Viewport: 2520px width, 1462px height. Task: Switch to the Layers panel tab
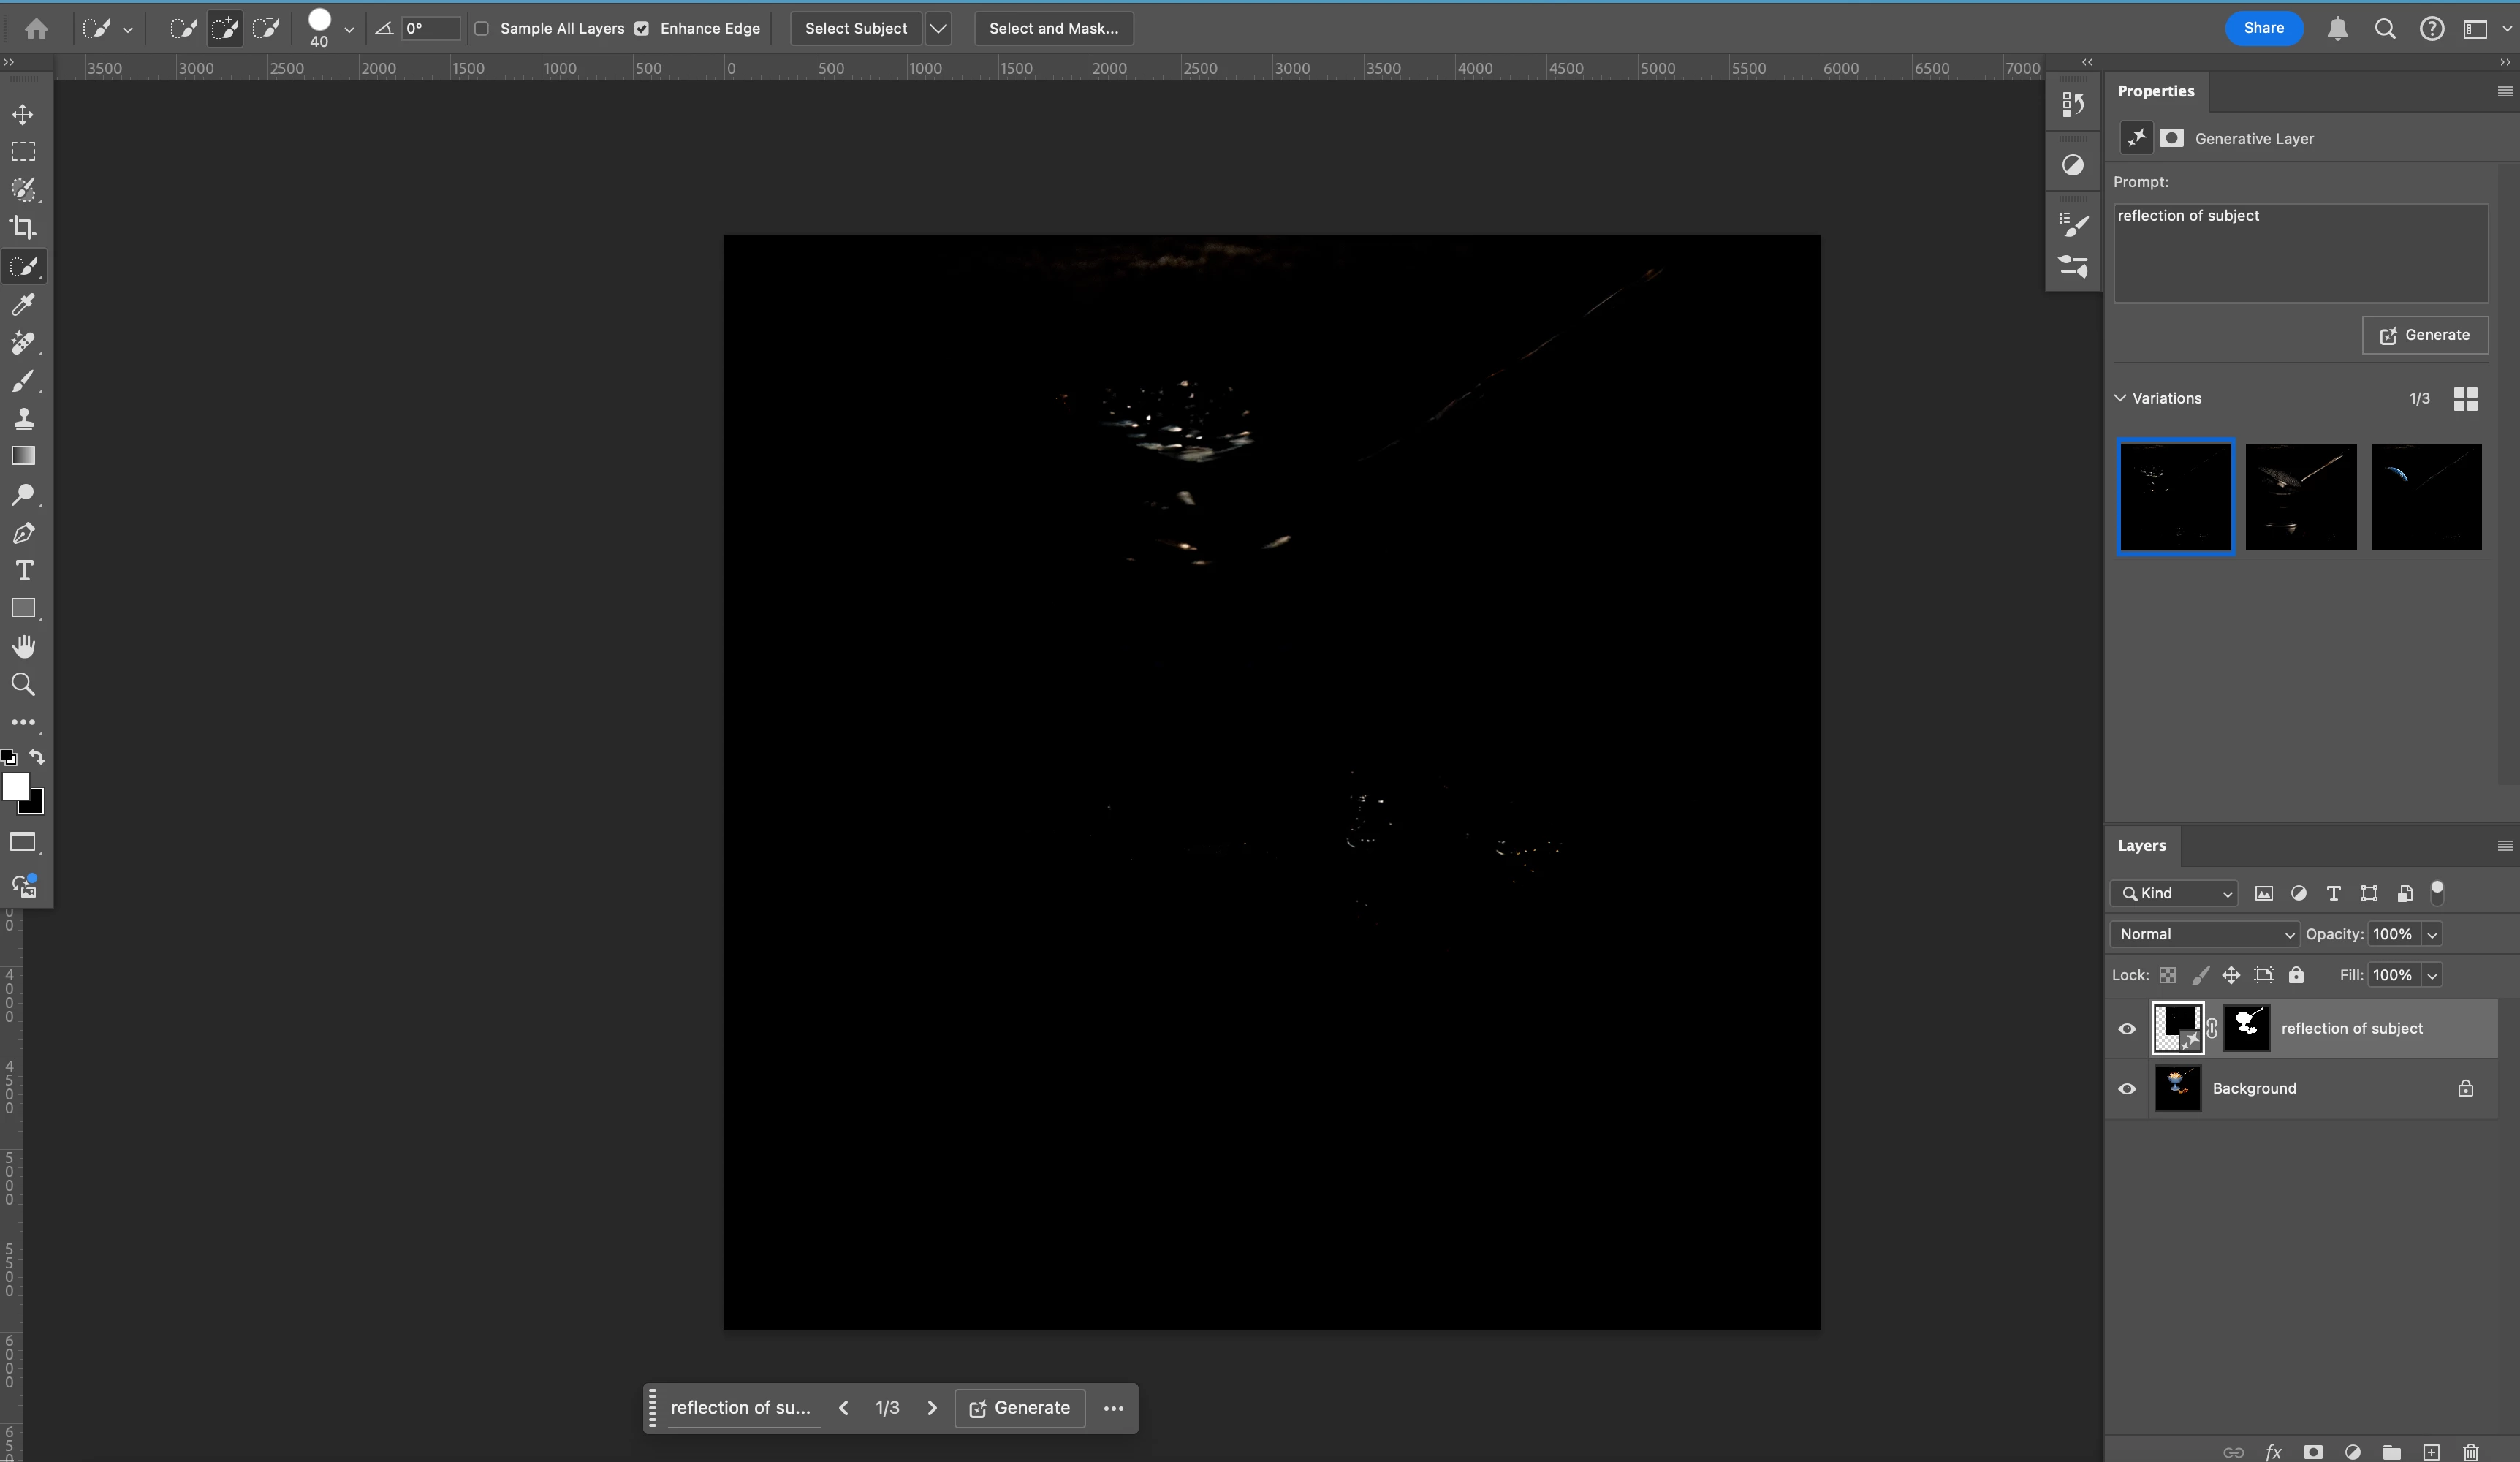(2141, 846)
